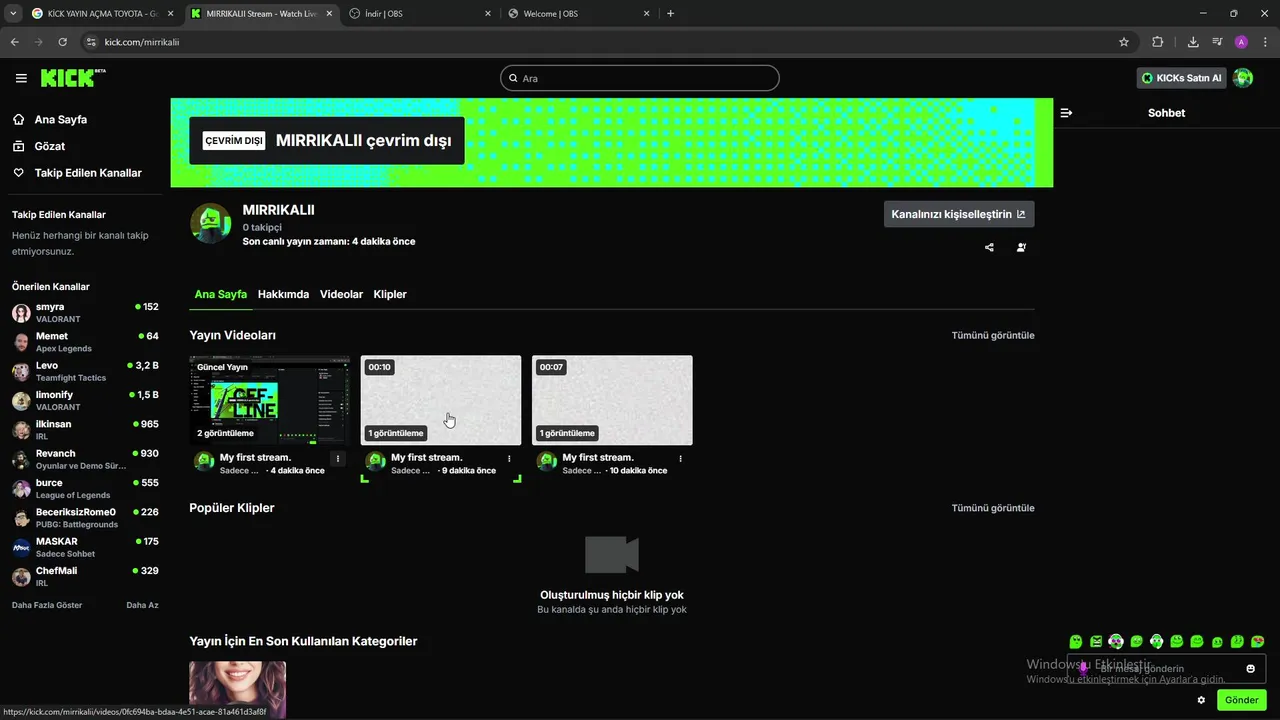
Task: Open recommended channel Memet
Action: (85, 342)
